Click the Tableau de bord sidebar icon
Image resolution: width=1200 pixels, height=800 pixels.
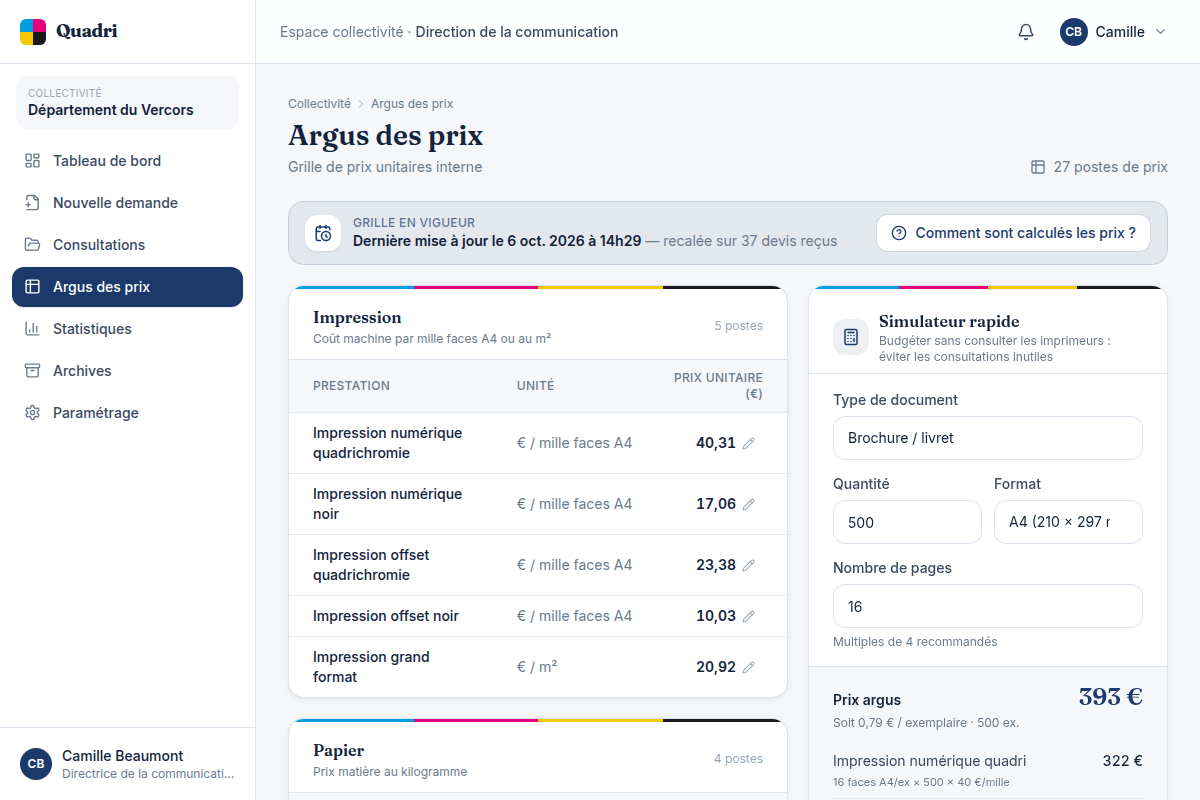pos(33,161)
